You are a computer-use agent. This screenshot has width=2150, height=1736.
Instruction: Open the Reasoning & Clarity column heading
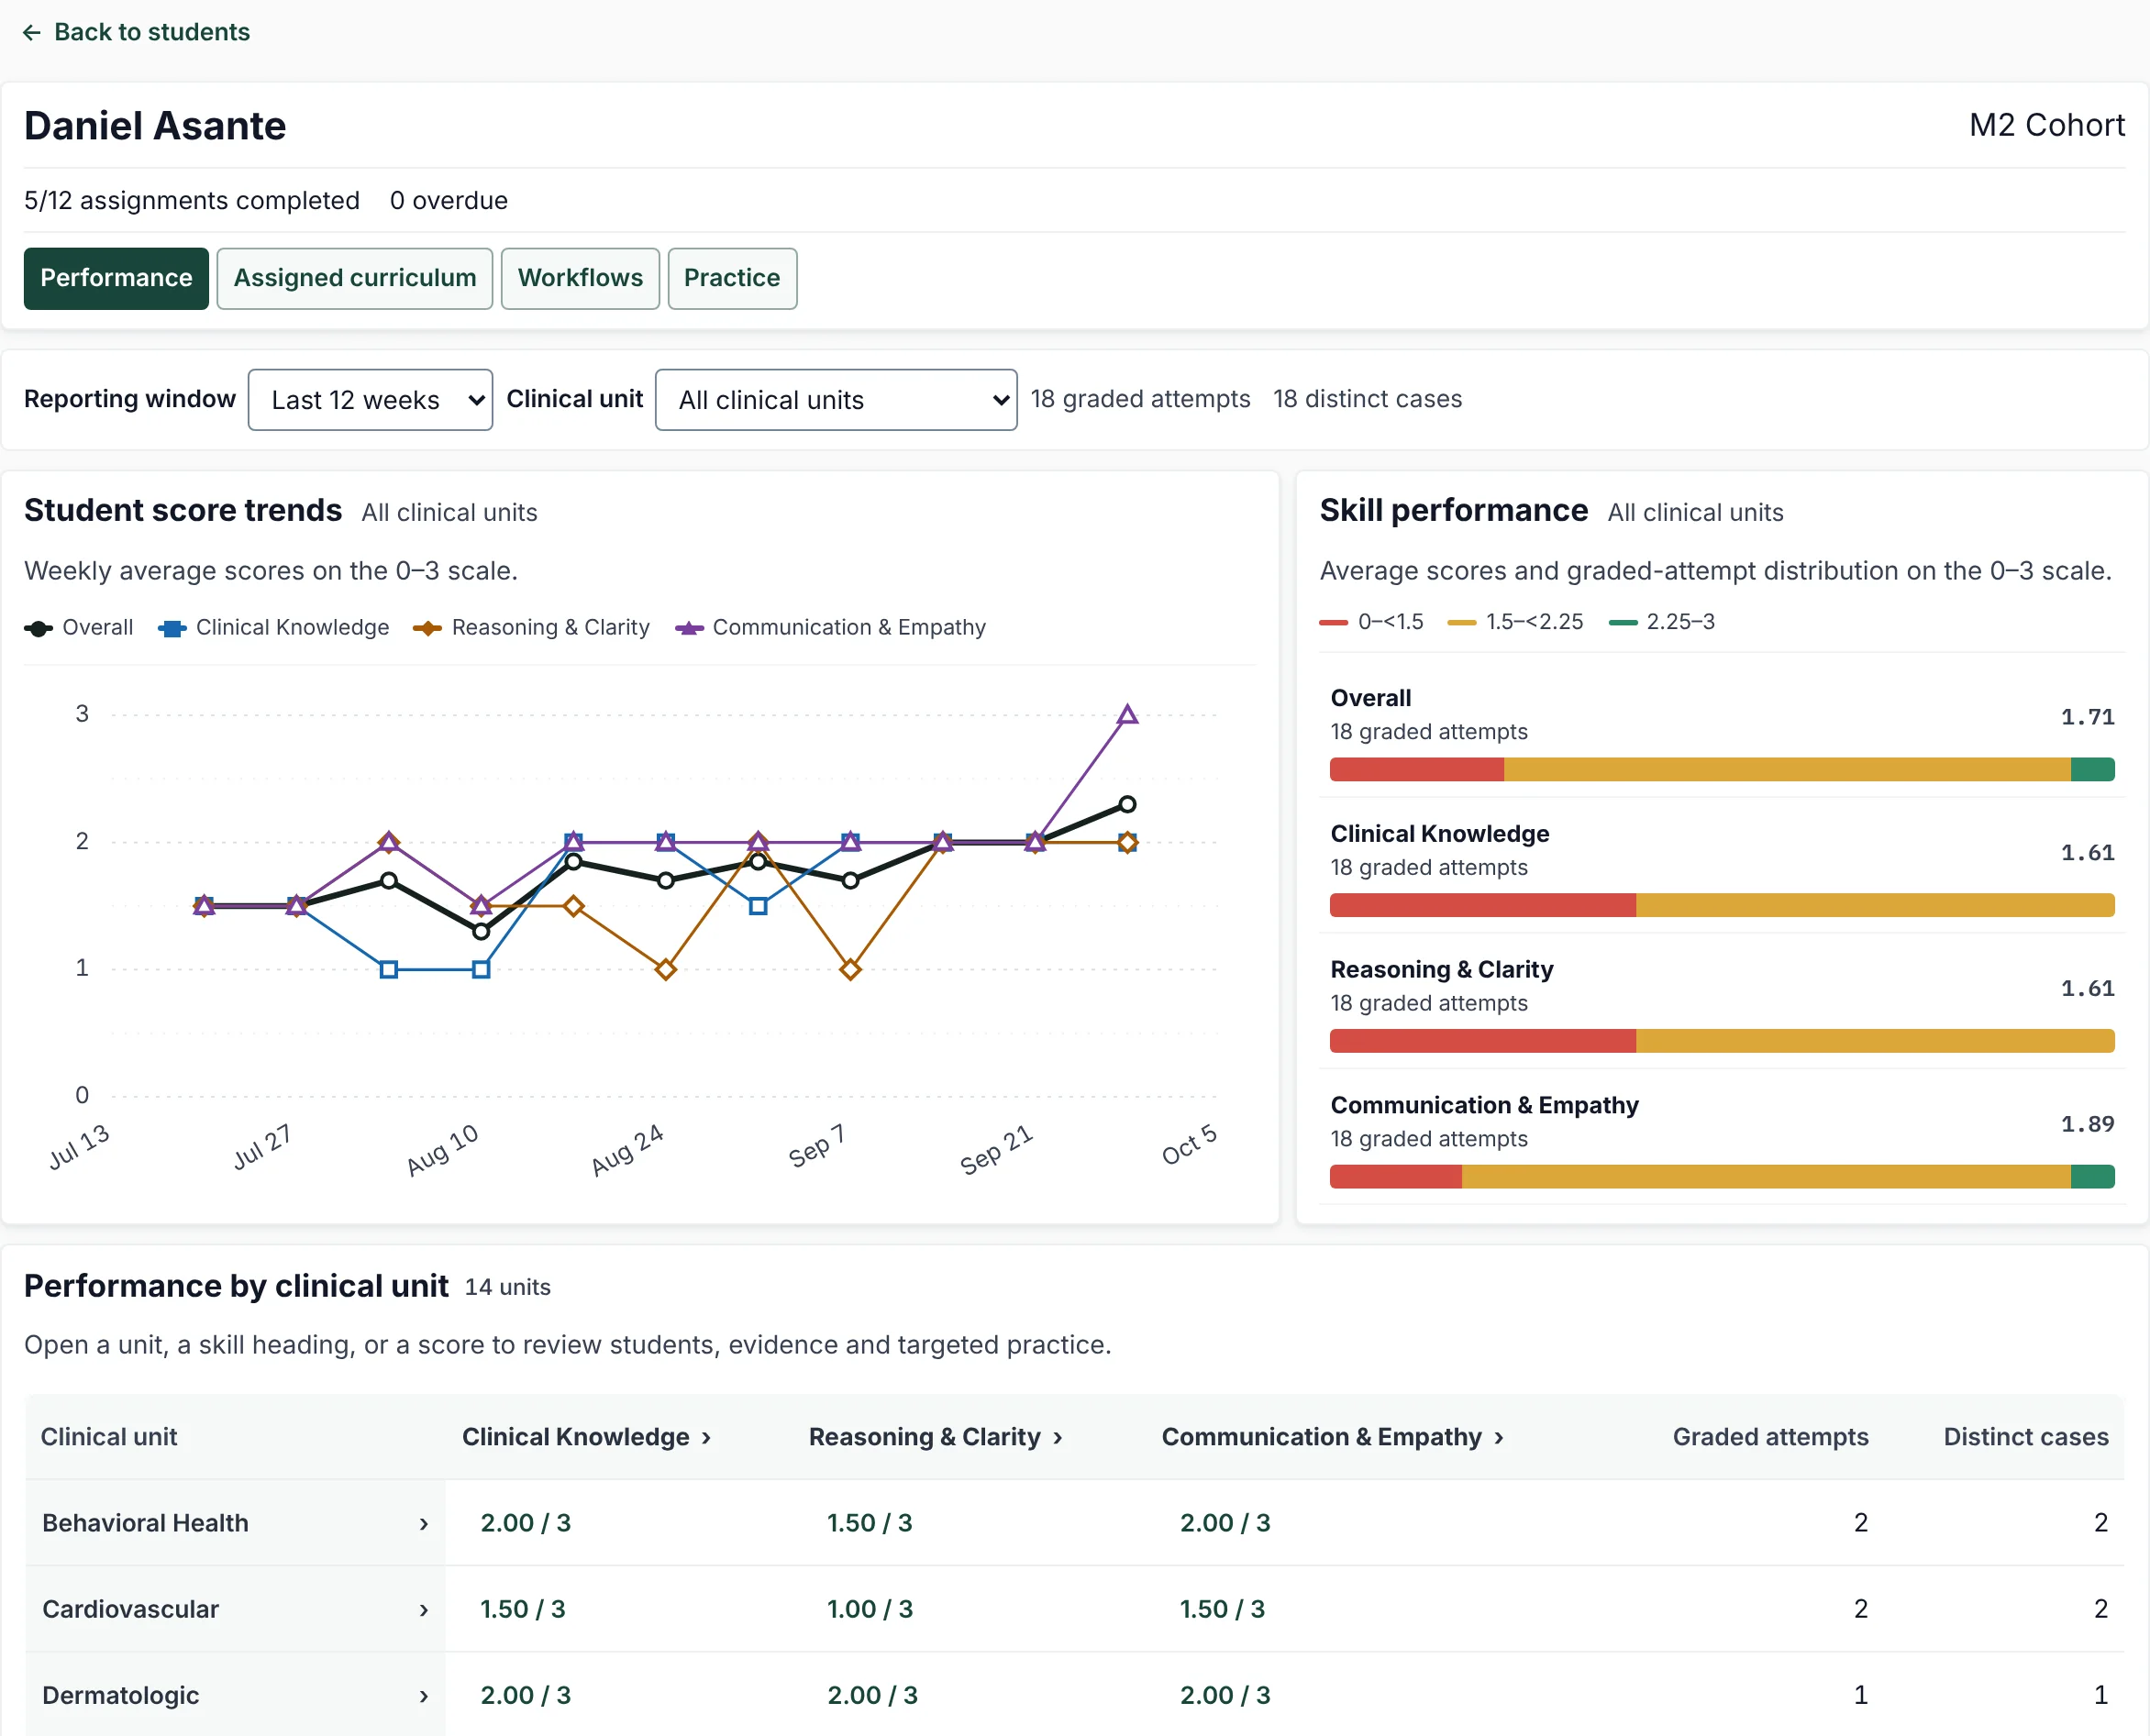pos(935,1437)
